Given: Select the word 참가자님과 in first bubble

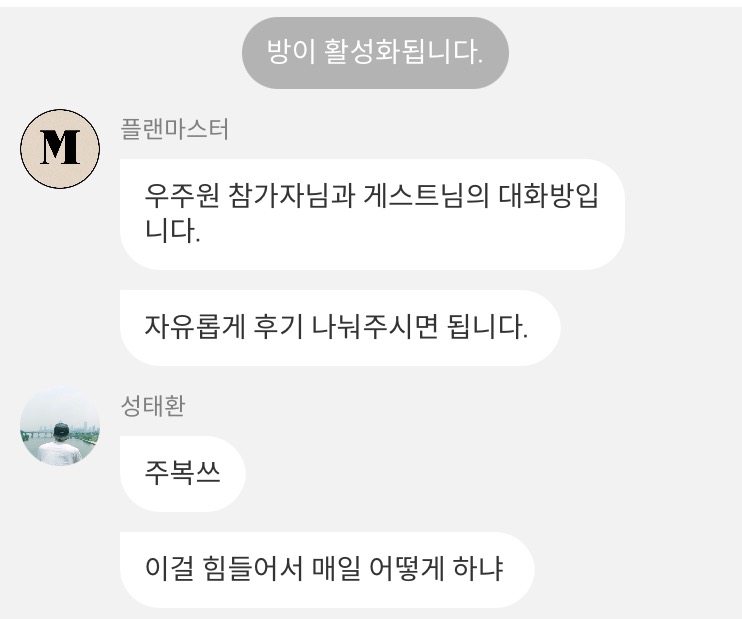Looking at the screenshot, I should pos(292,195).
